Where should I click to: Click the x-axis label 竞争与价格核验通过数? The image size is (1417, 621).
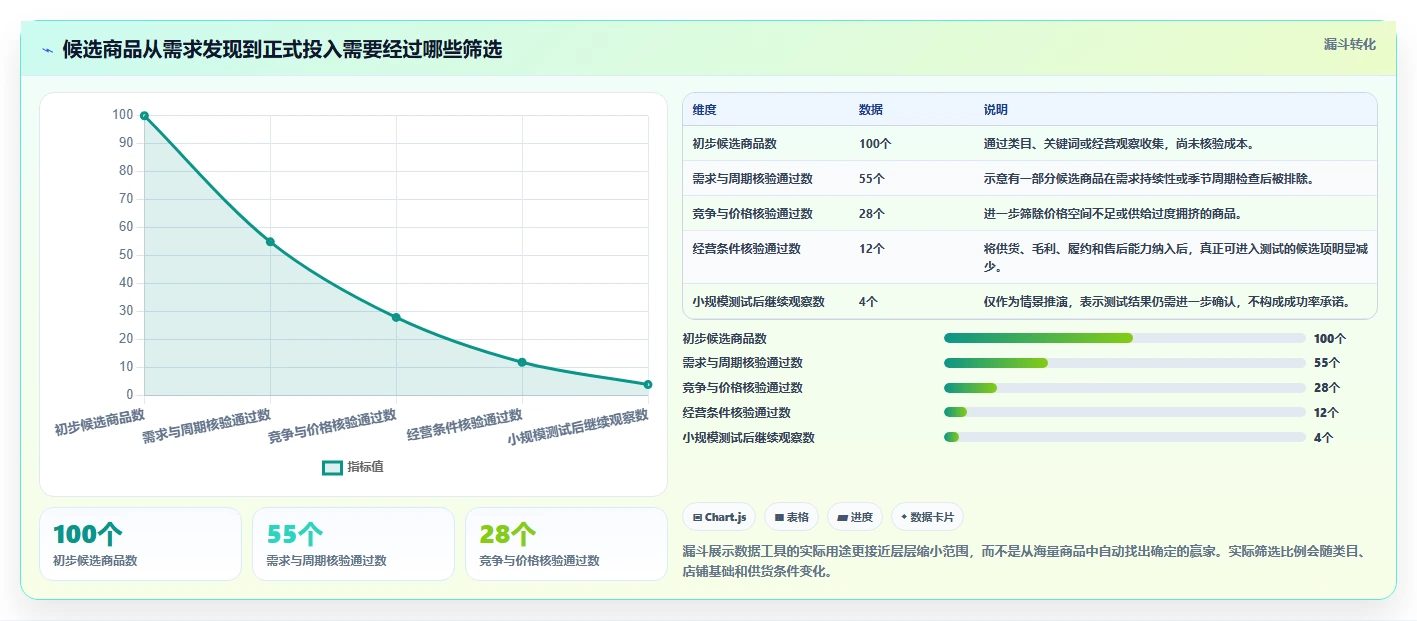tap(333, 426)
